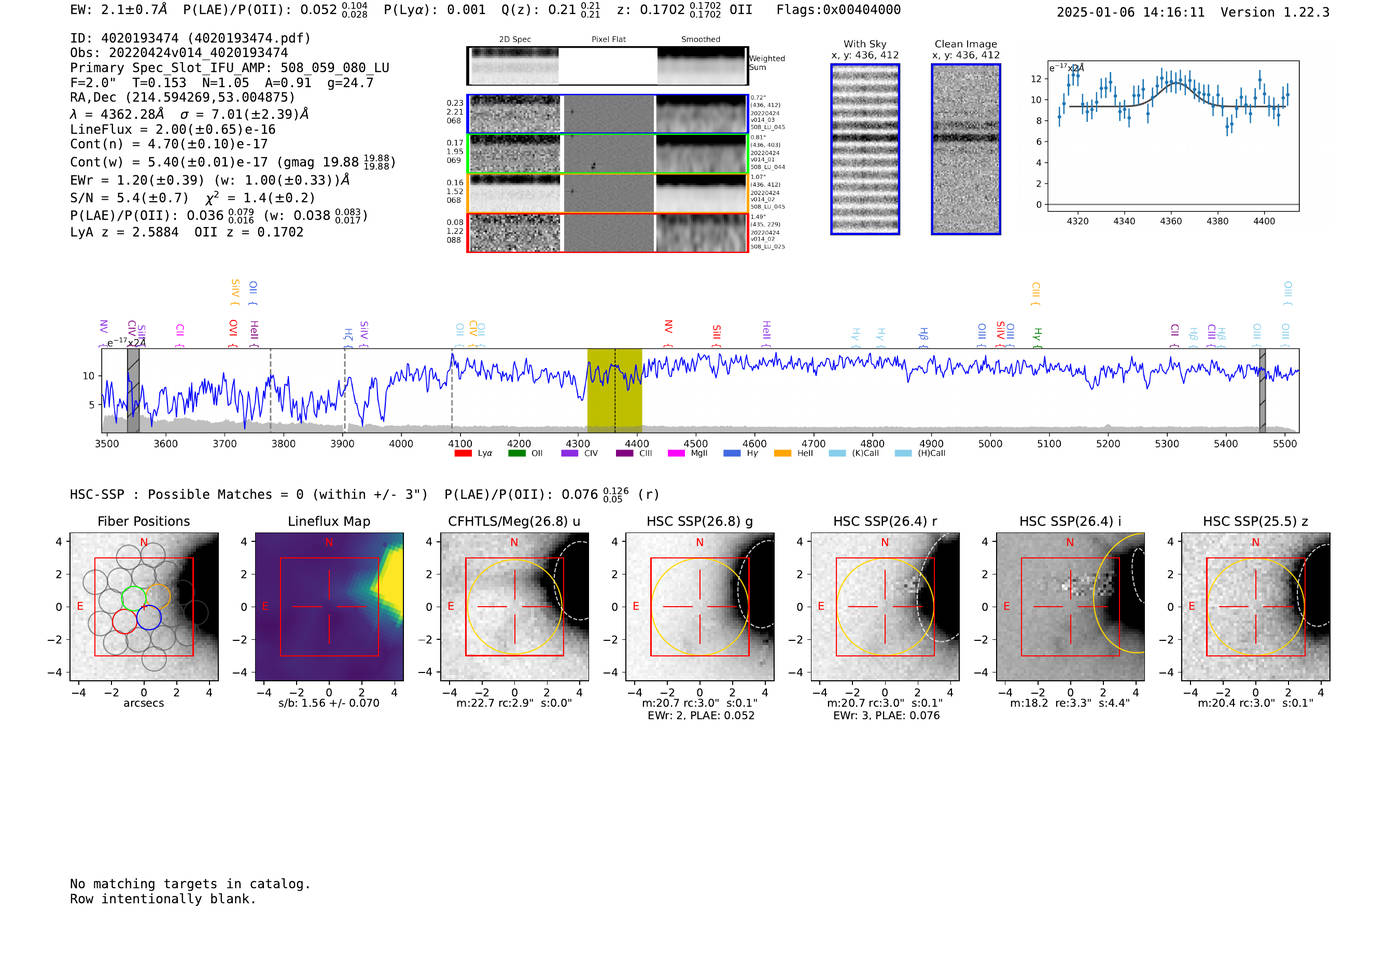Click the "Row intentionally blank." text
The height and width of the screenshot is (953, 1400).
point(163,899)
